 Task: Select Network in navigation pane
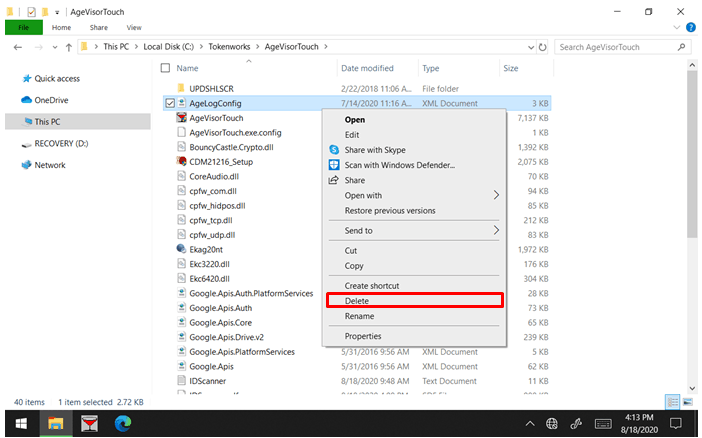(50, 165)
